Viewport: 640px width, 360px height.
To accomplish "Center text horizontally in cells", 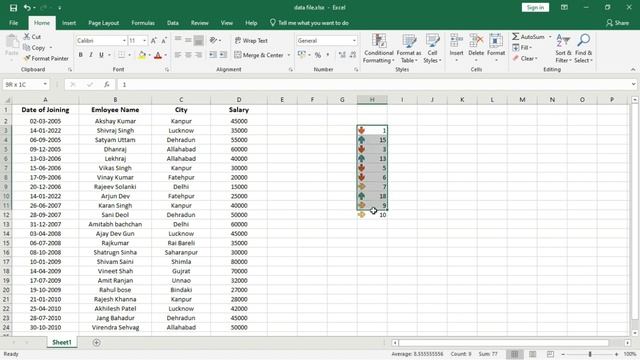I will tap(188, 55).
